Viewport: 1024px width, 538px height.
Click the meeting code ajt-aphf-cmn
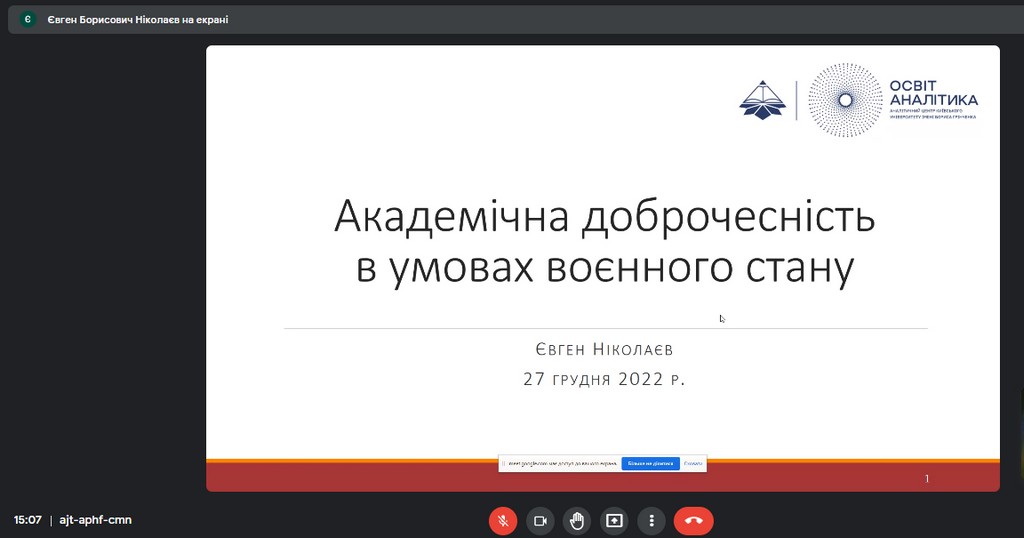(95, 520)
